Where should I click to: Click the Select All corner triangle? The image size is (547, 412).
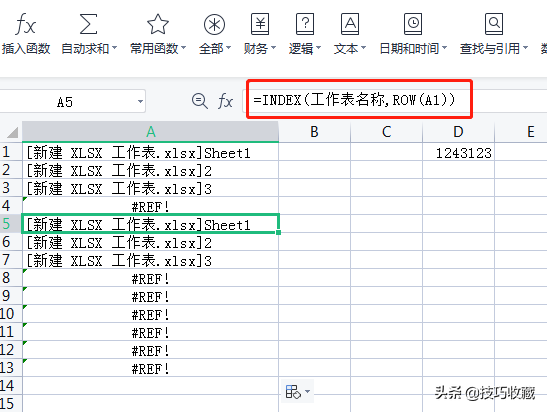point(13,133)
